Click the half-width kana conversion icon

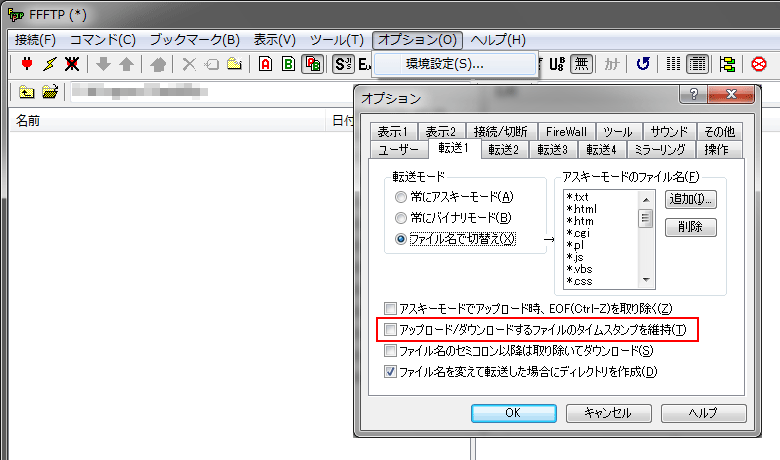point(612,64)
